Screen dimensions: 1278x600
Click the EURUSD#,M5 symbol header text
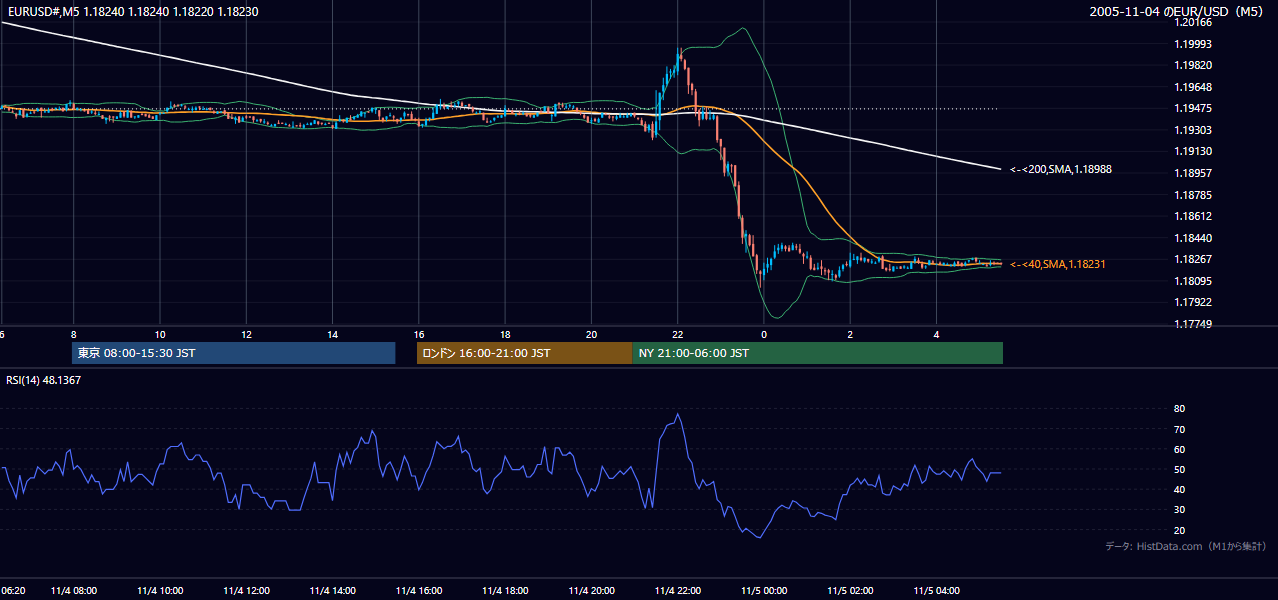(x=131, y=12)
